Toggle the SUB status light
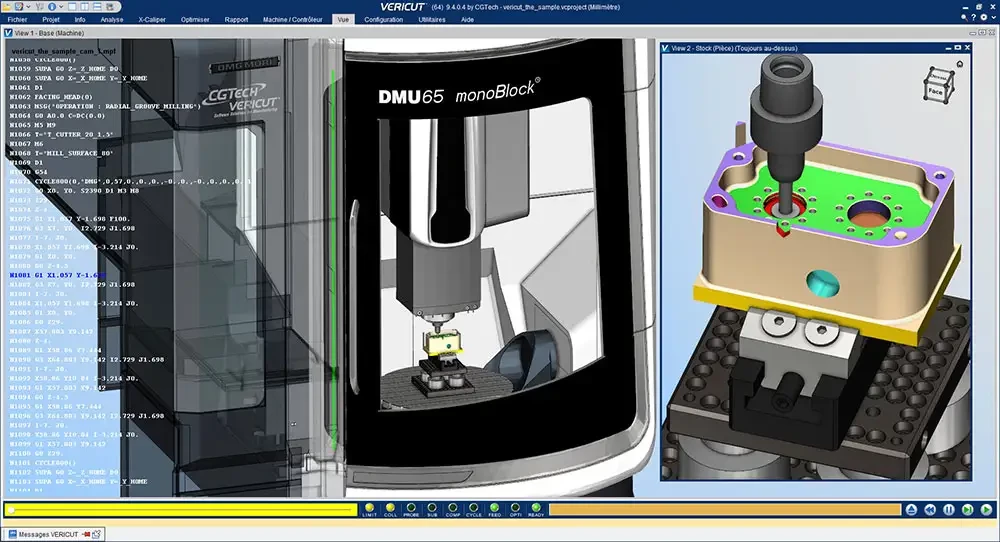This screenshot has height=542, width=1000. pyautogui.click(x=432, y=509)
